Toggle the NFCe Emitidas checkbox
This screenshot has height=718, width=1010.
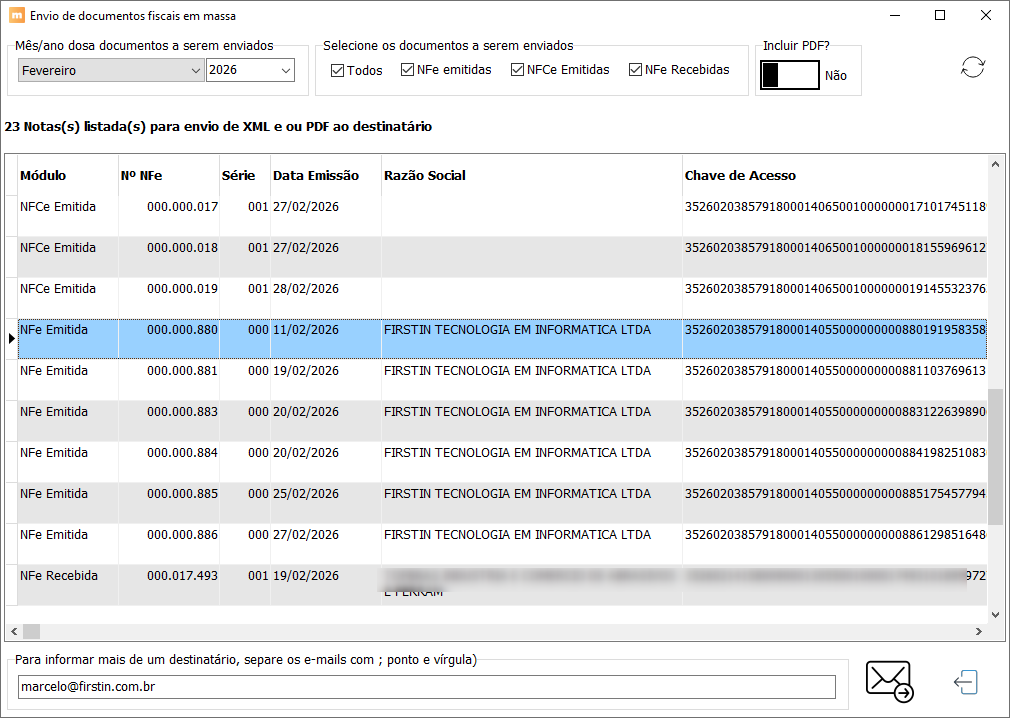coord(518,70)
